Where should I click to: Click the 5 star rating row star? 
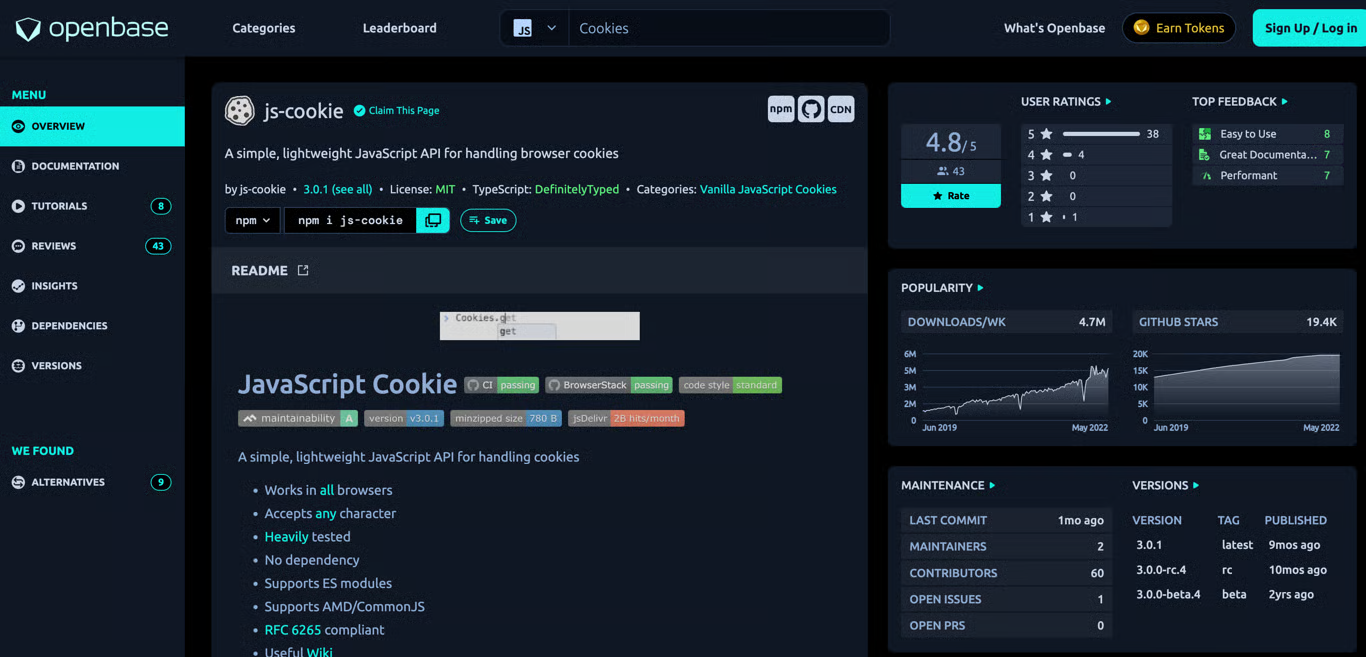coord(1047,134)
